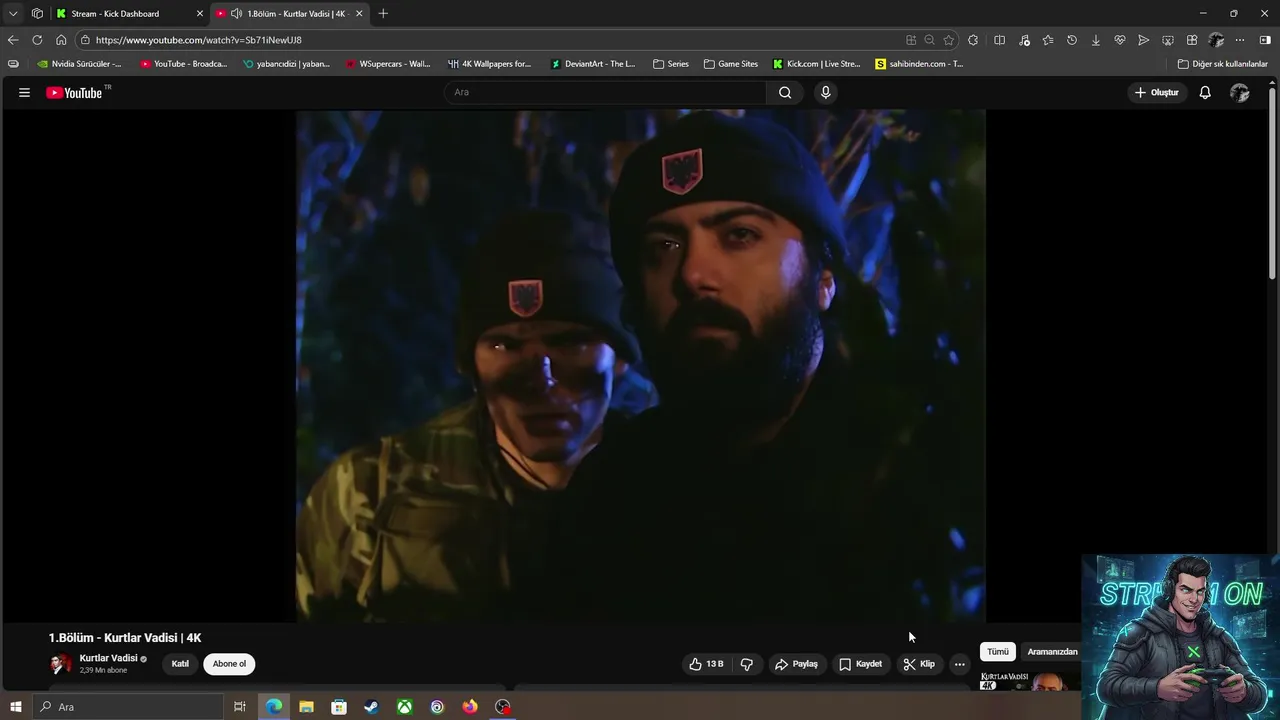Image resolution: width=1280 pixels, height=720 pixels.
Task: Open the Edge send/share arrow icon
Action: [1144, 40]
